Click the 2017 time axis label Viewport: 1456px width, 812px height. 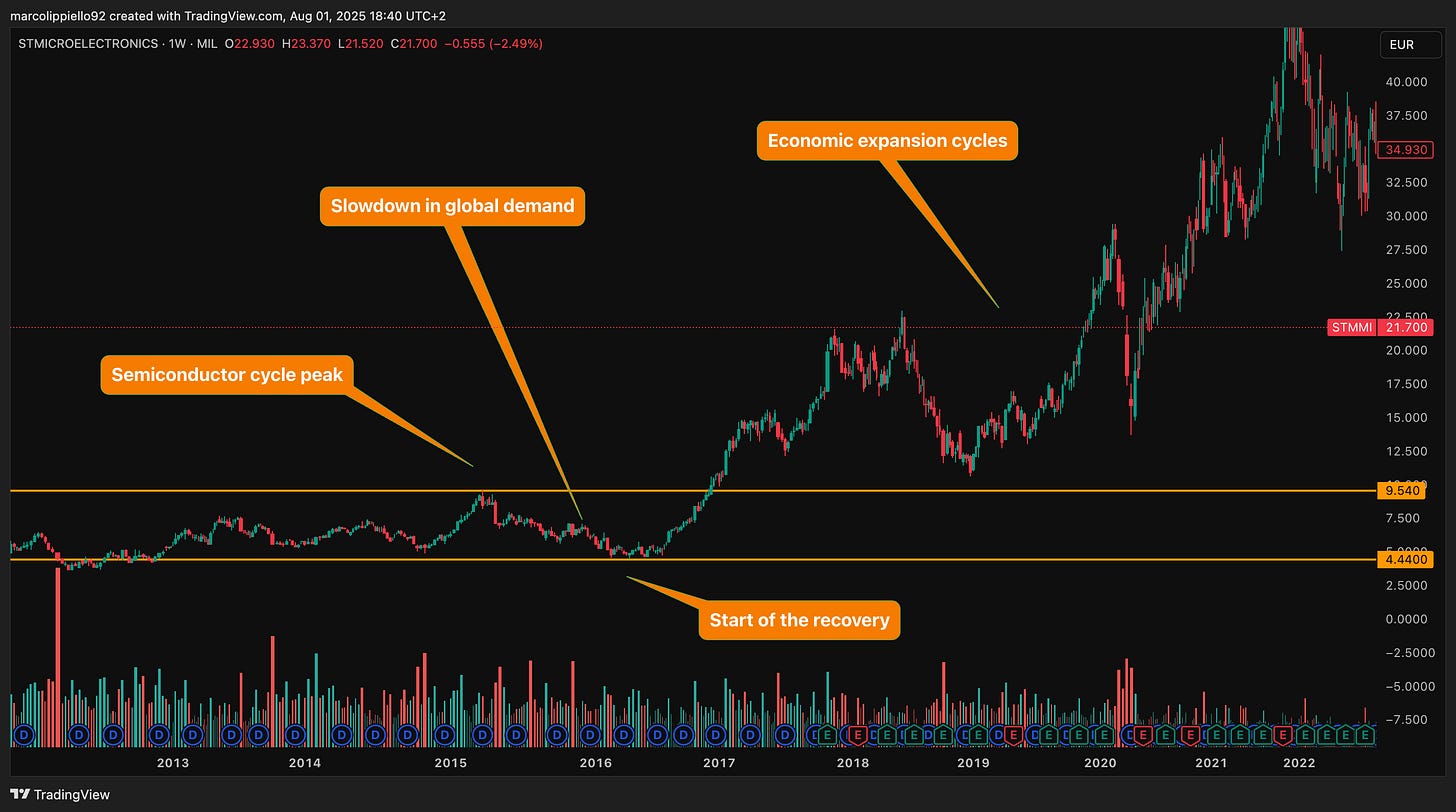(x=719, y=764)
